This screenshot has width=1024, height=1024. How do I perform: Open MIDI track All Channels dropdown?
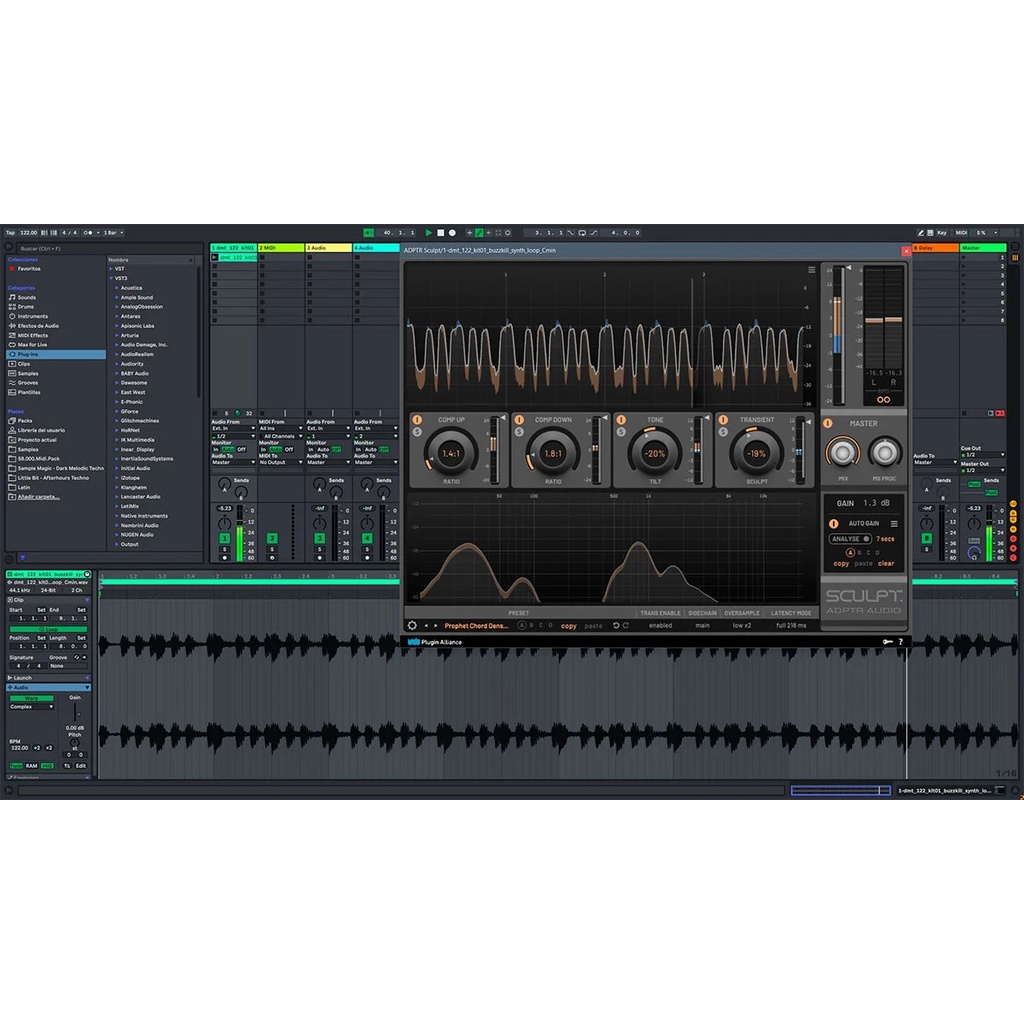point(281,436)
